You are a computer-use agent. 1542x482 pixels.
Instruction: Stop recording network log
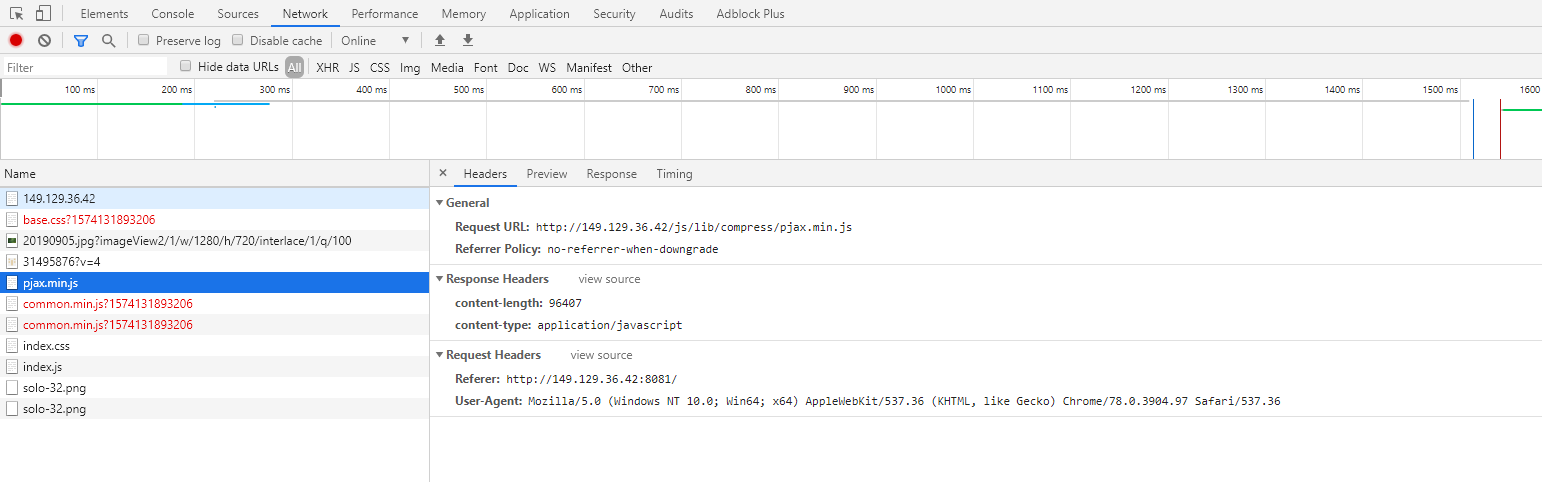(x=16, y=41)
